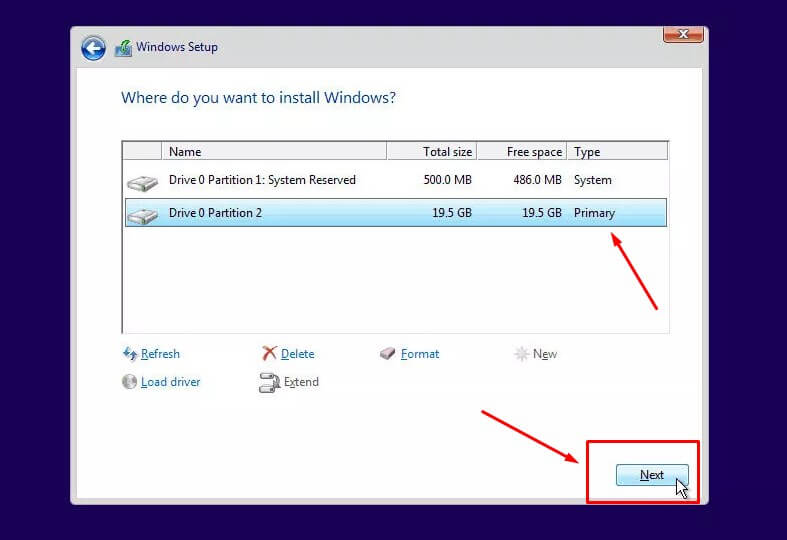787x540 pixels.
Task: Open the Load driver link
Action: point(171,382)
